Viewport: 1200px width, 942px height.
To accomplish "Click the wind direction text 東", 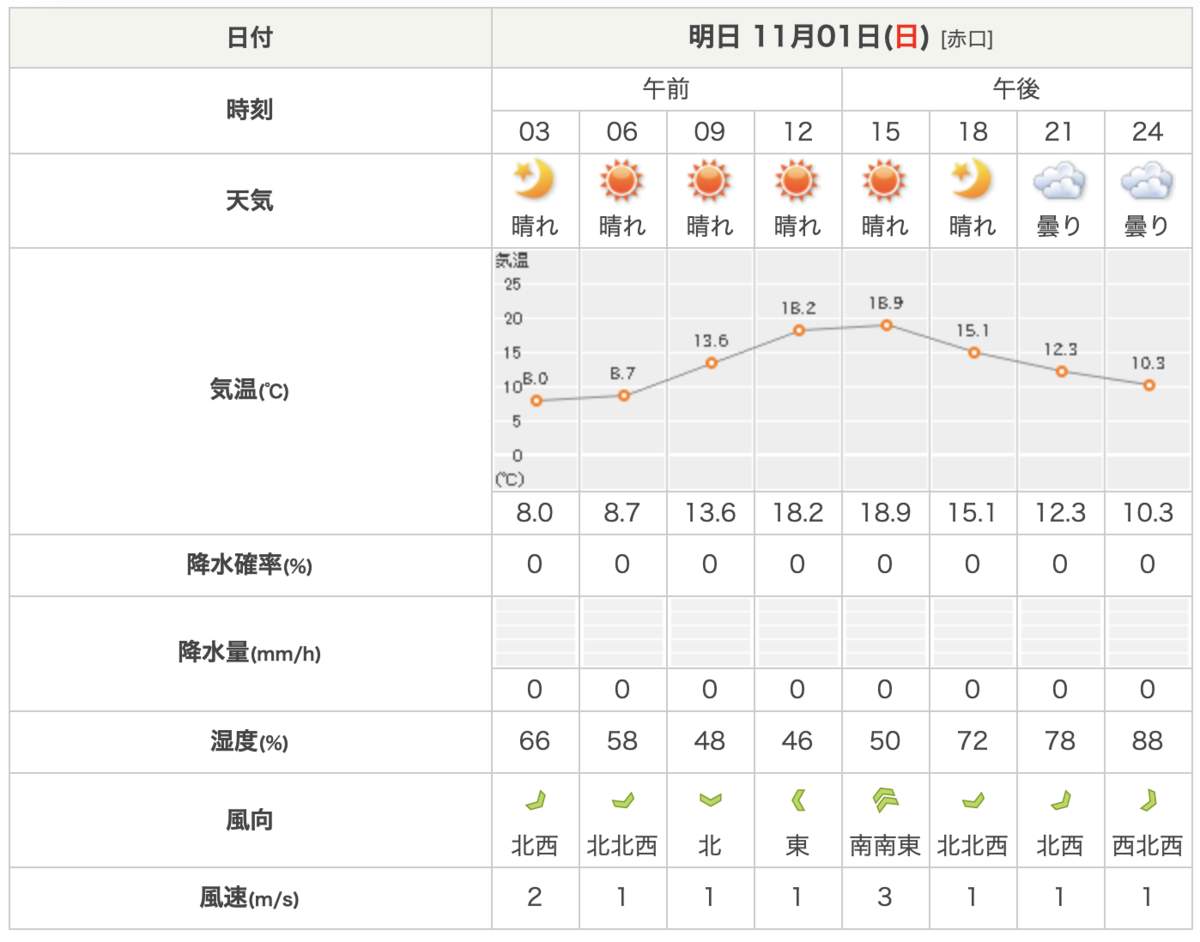I will [797, 847].
